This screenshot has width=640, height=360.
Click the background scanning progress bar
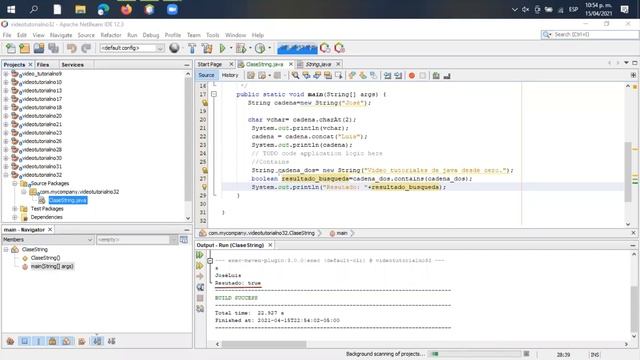coord(476,354)
